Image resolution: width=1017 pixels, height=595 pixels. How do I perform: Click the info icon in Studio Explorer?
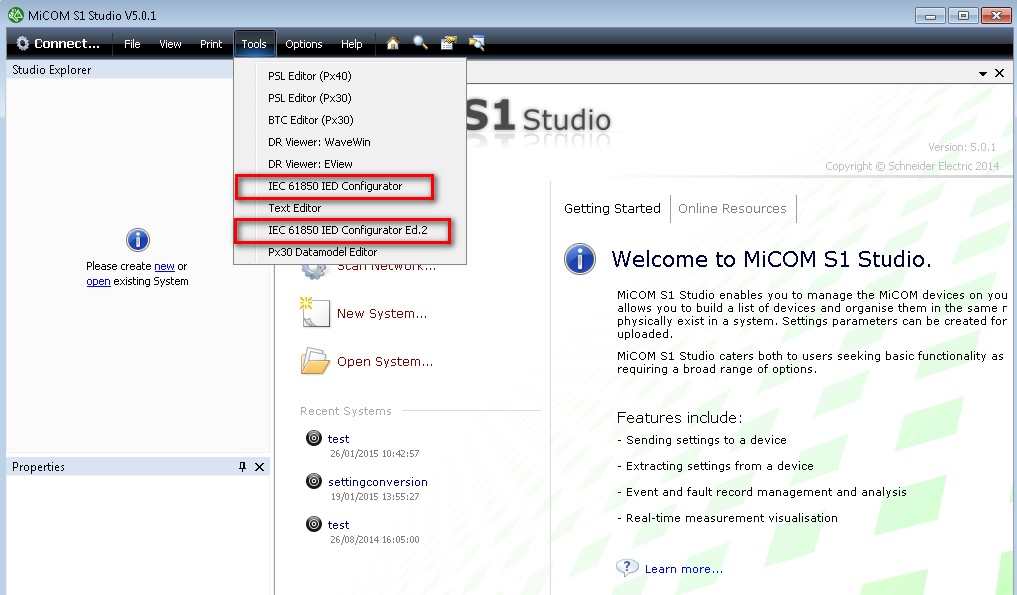pos(138,240)
